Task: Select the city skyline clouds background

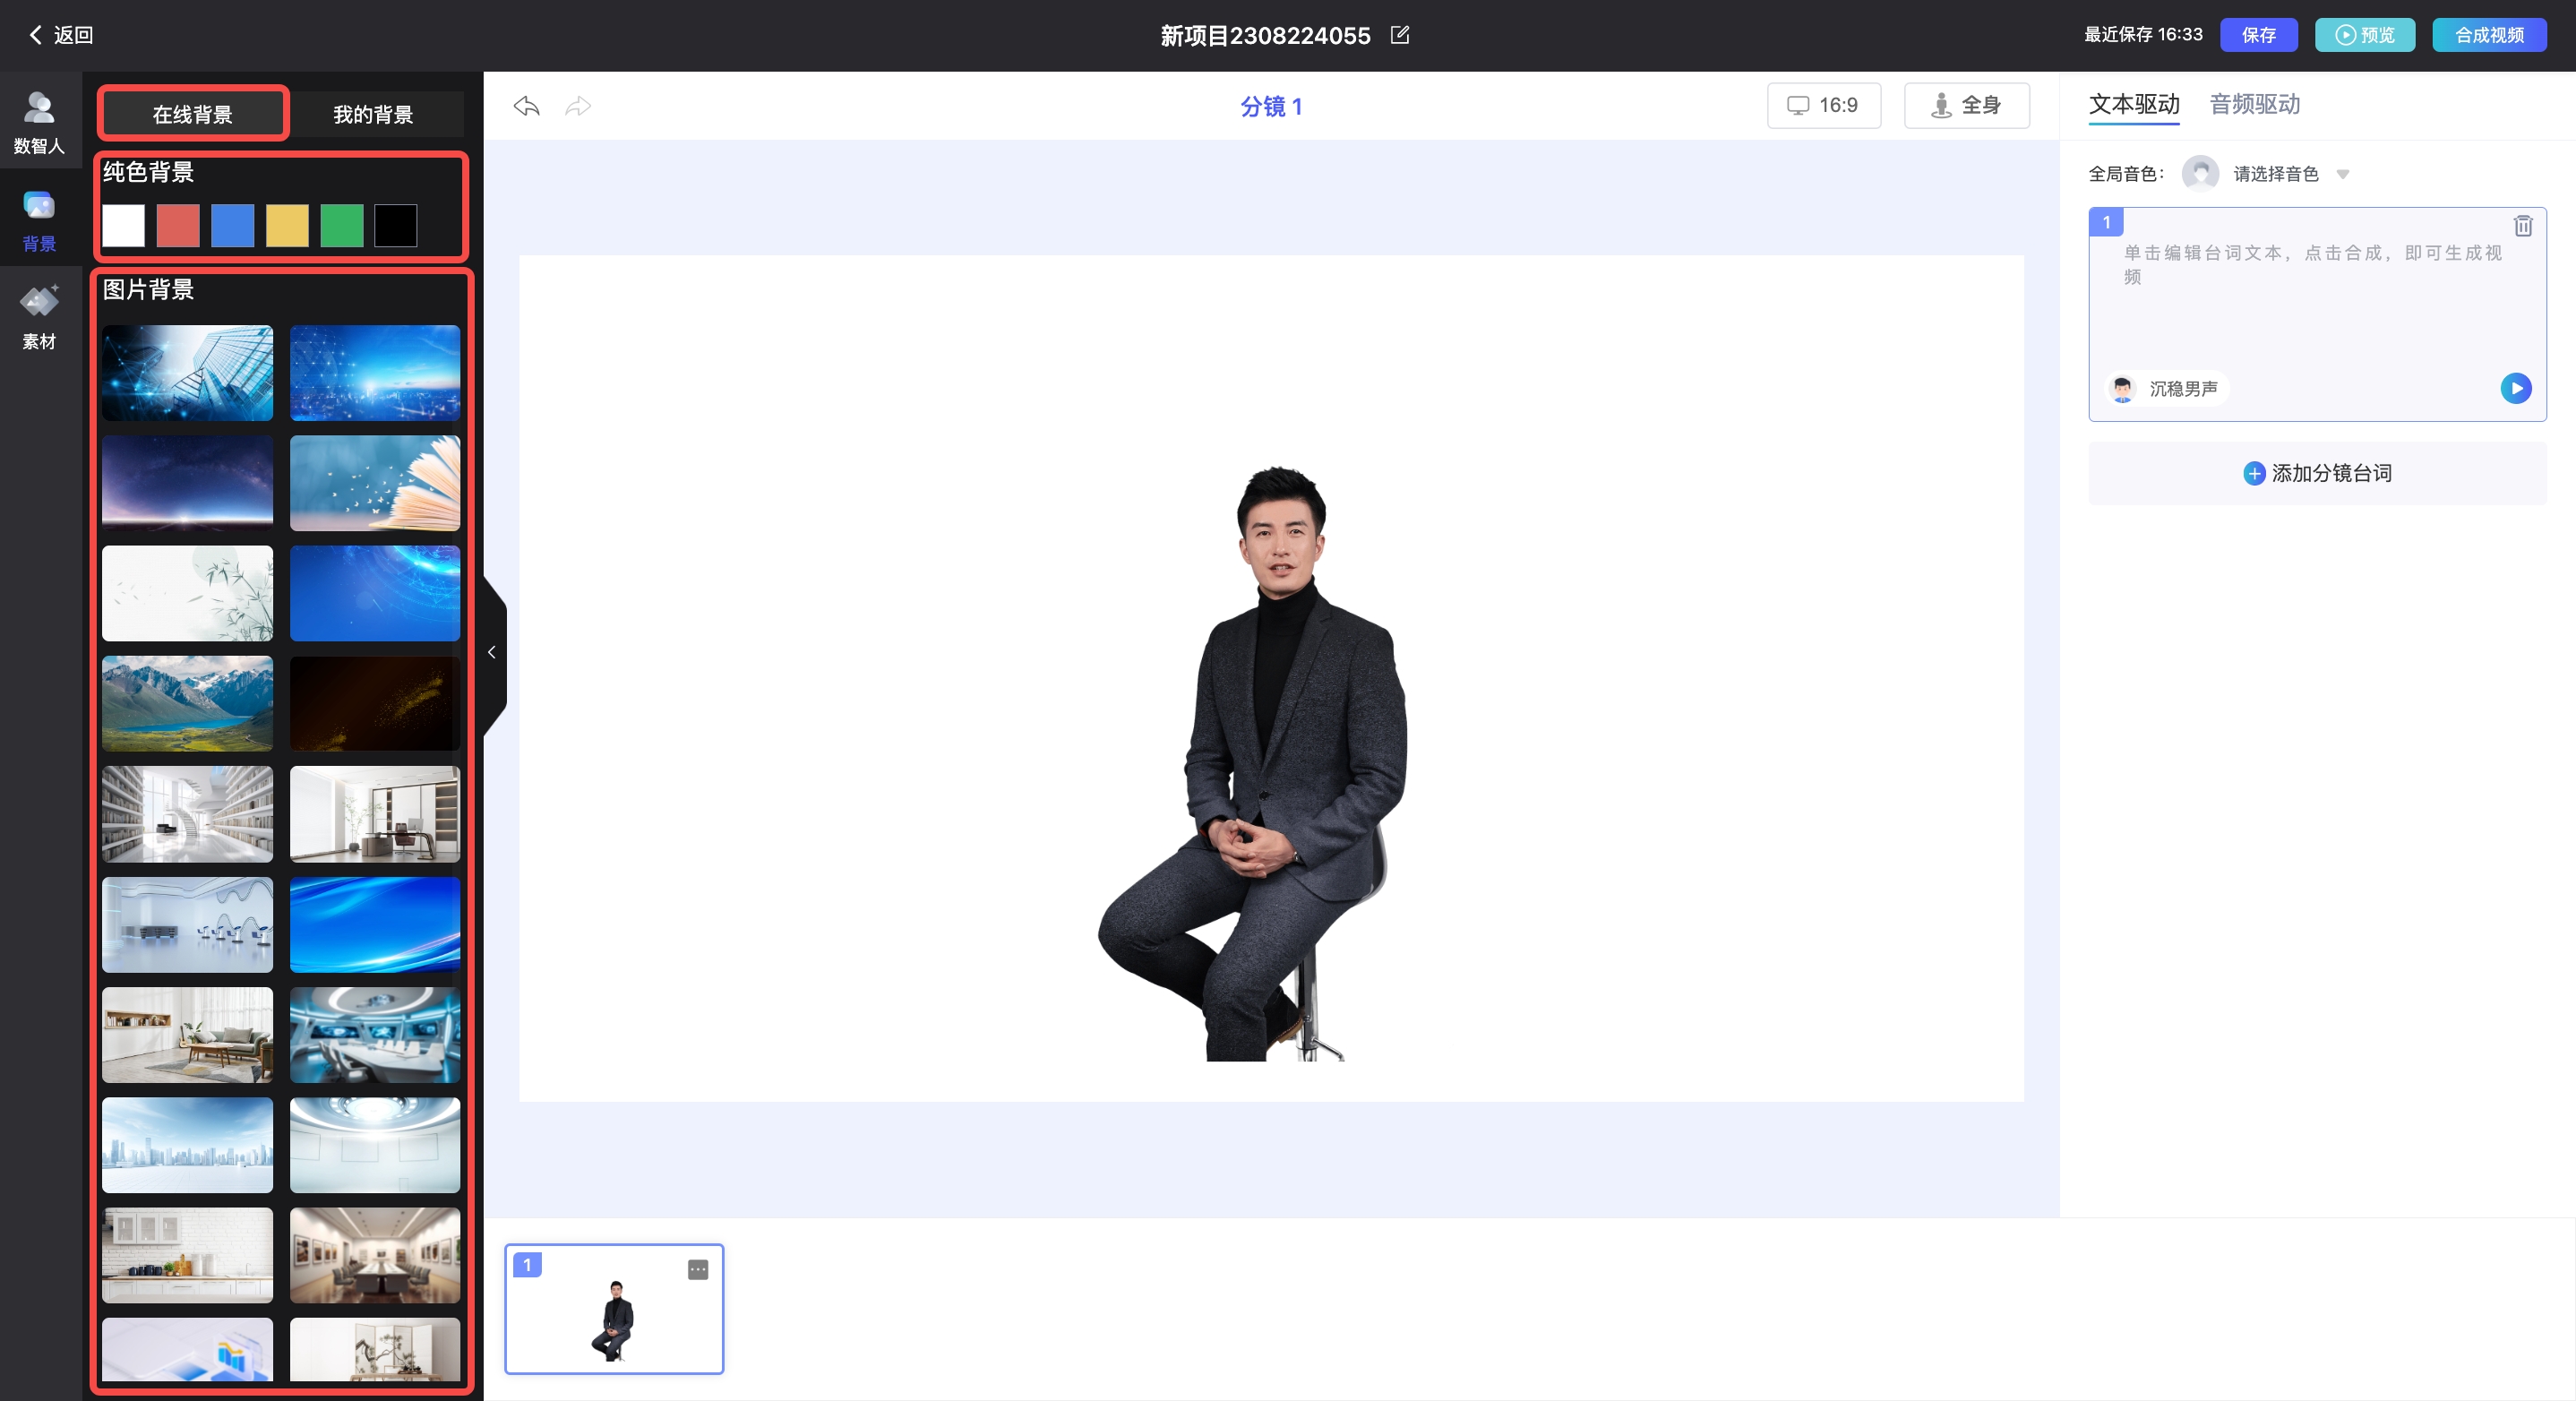Action: [187, 1145]
